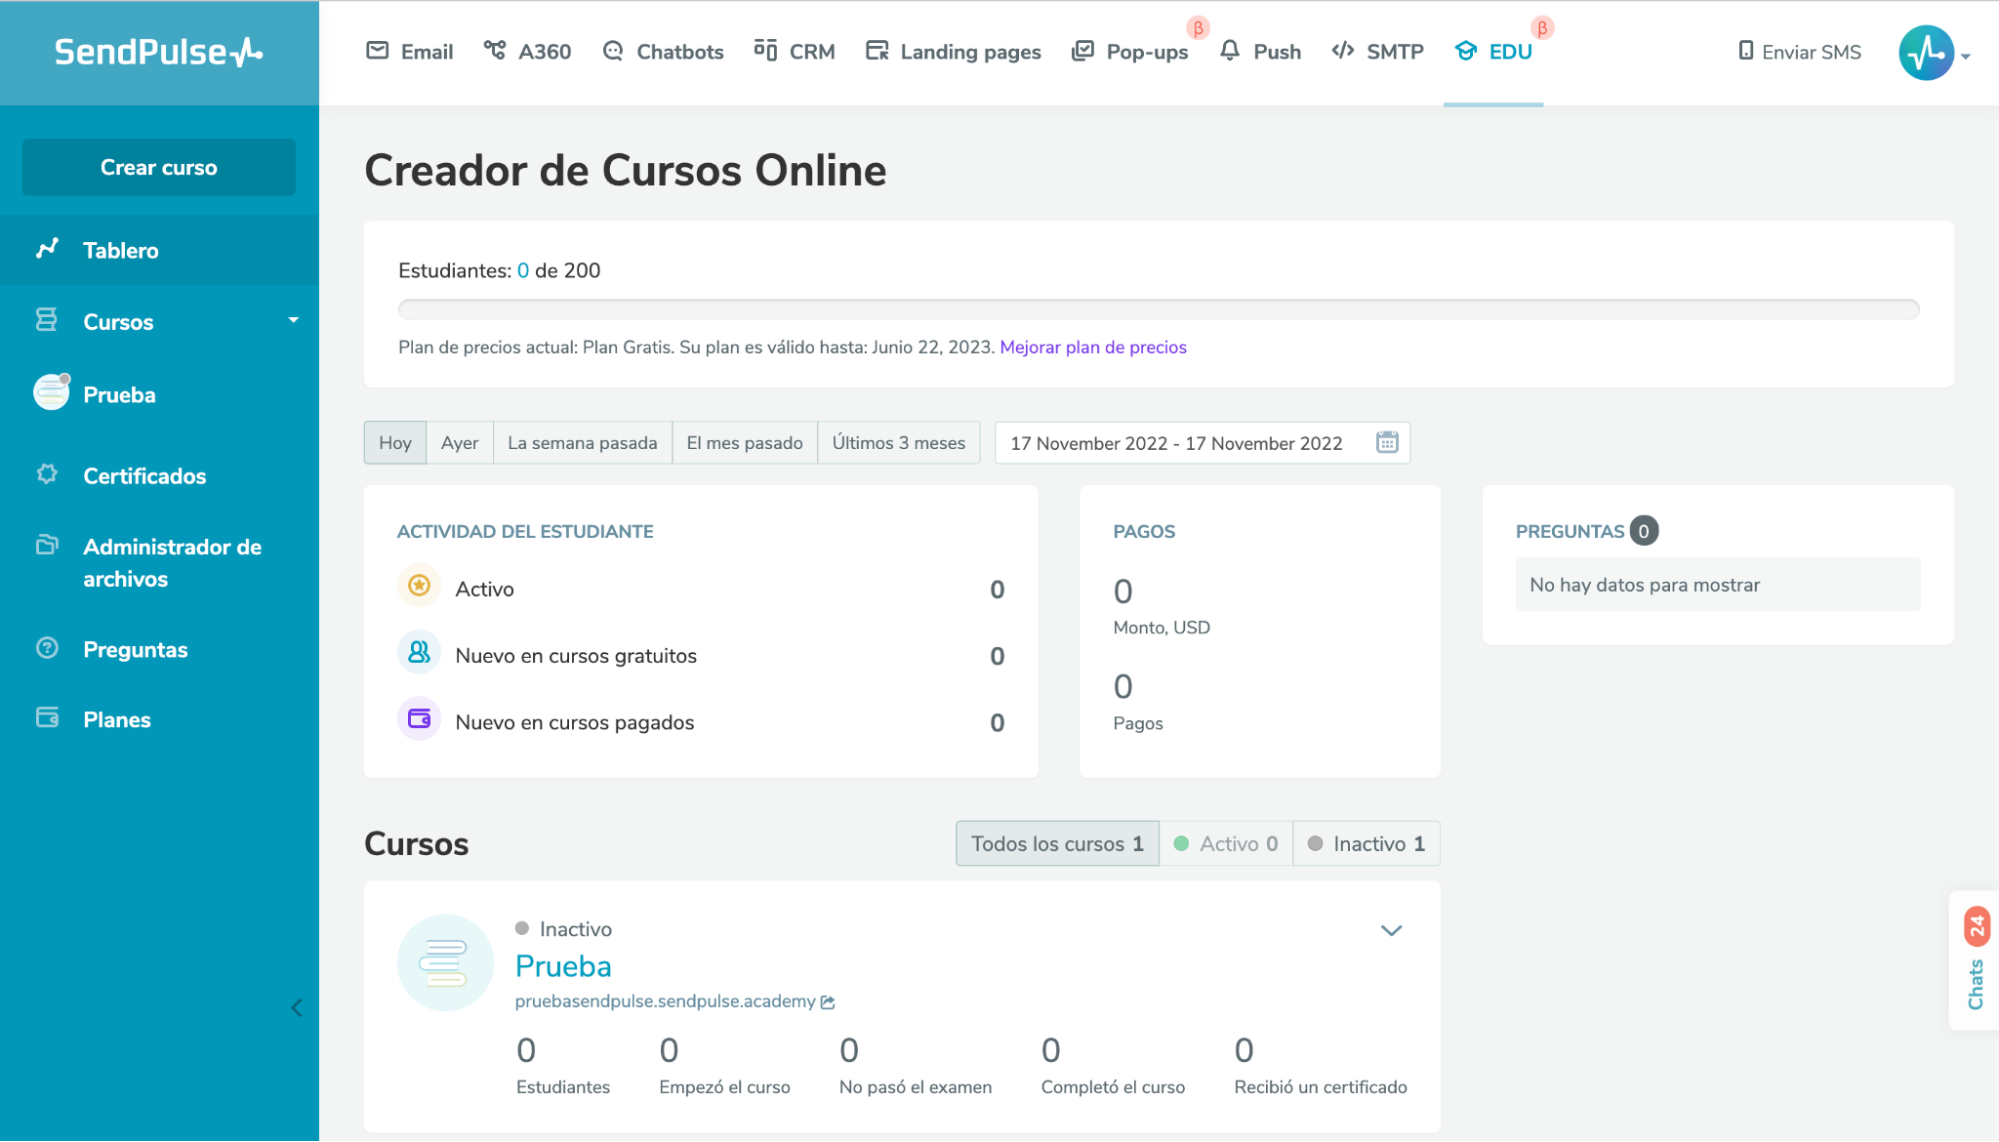Open the SMTP code icon
Image resolution: width=1999 pixels, height=1142 pixels.
coord(1342,51)
